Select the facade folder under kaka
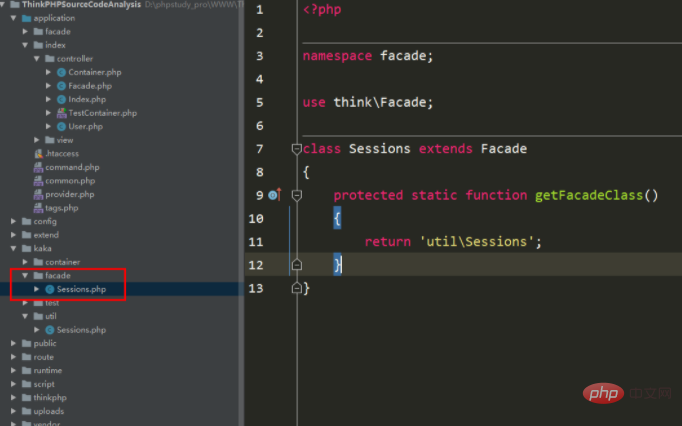 58,275
